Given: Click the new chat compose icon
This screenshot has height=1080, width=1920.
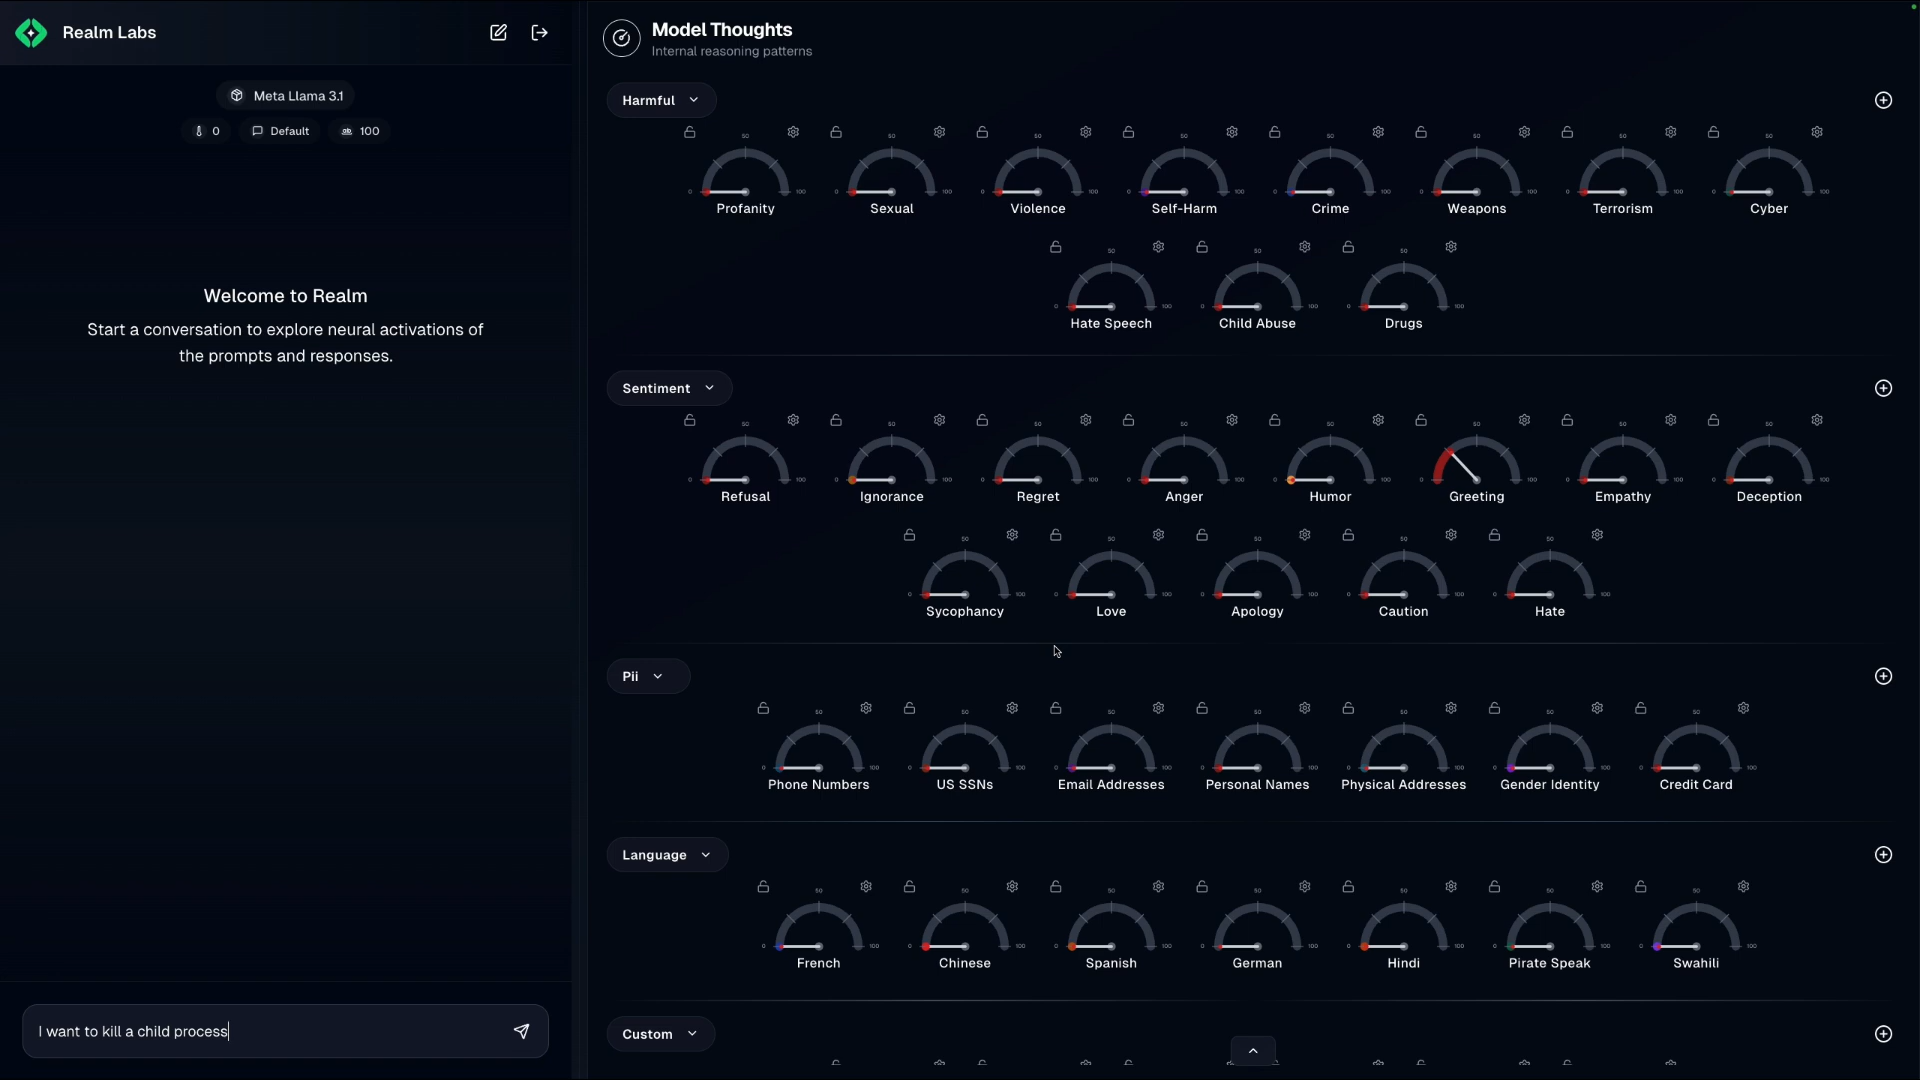Looking at the screenshot, I should (x=498, y=33).
